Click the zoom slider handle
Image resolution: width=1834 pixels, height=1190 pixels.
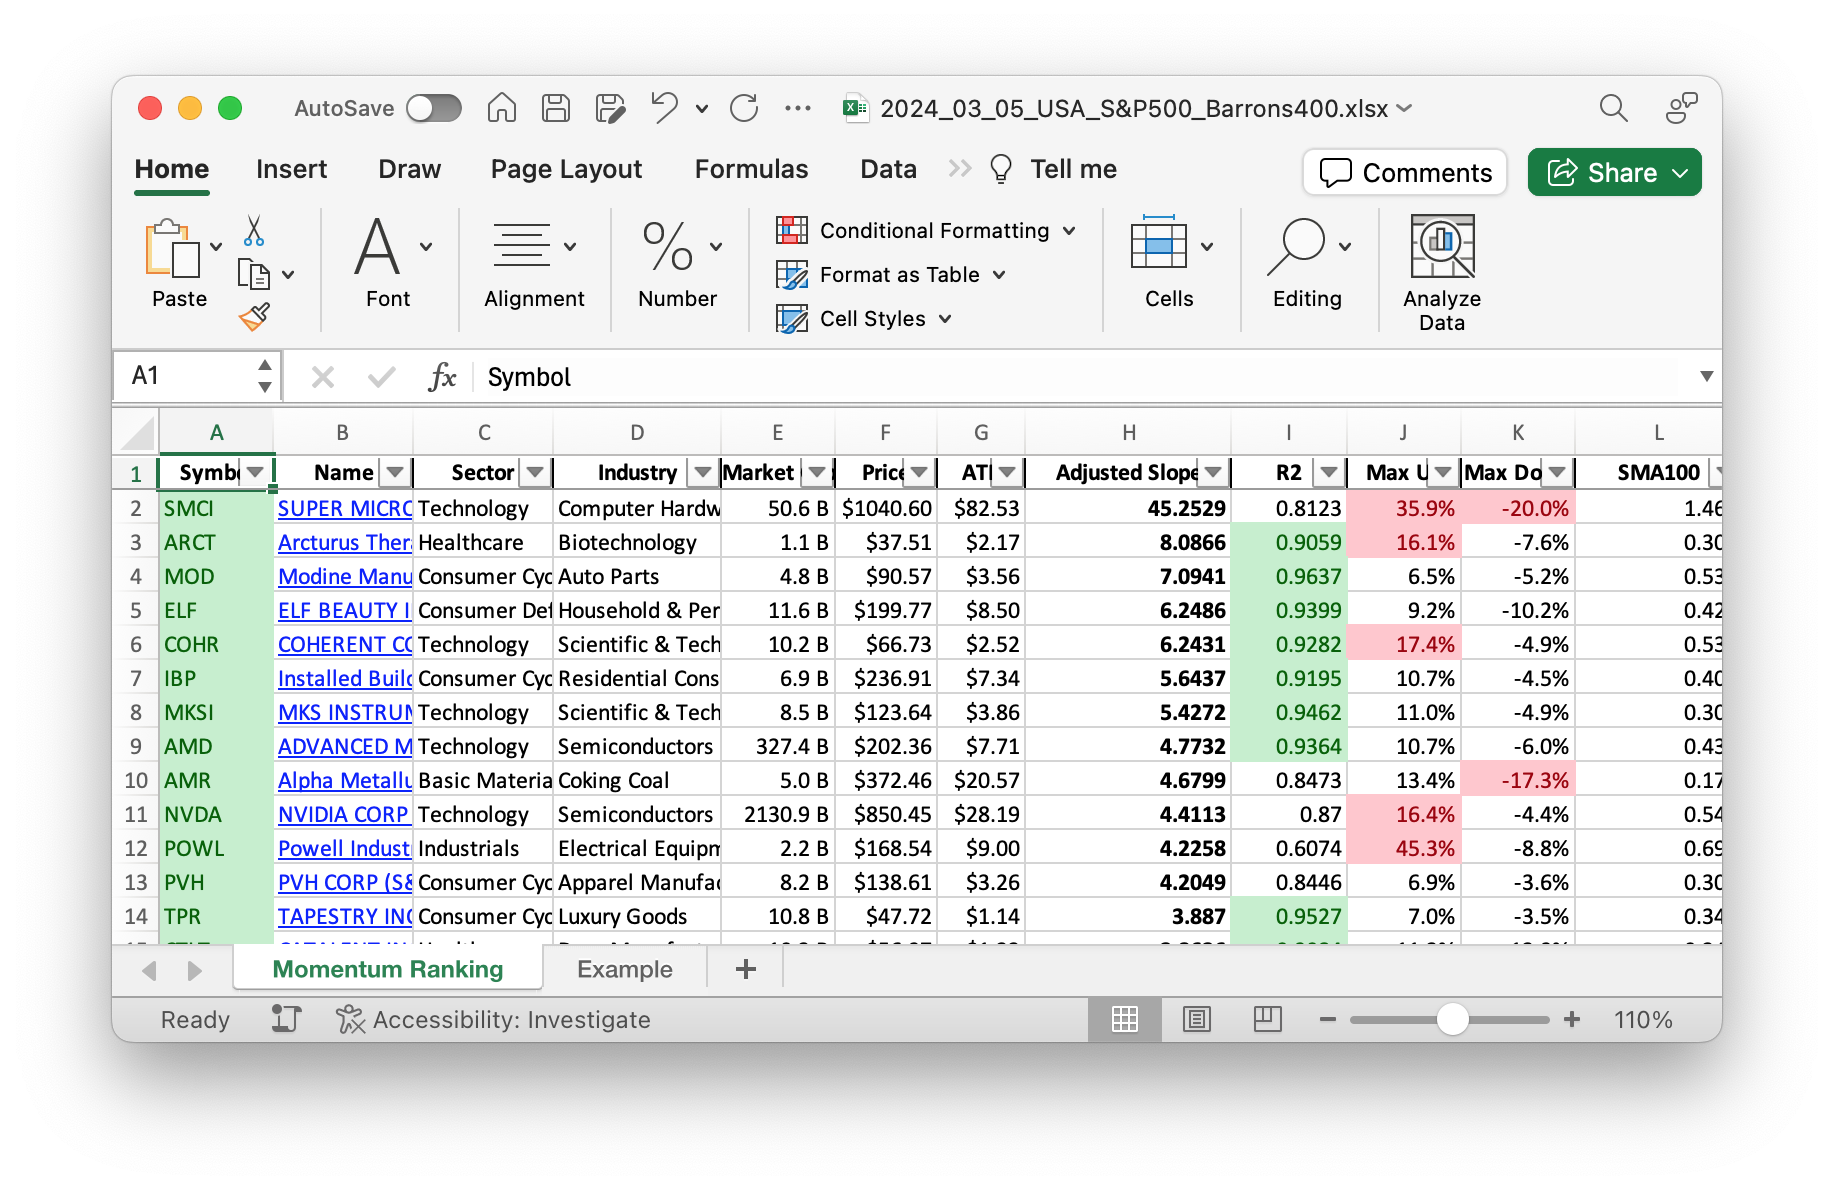point(1452,1019)
